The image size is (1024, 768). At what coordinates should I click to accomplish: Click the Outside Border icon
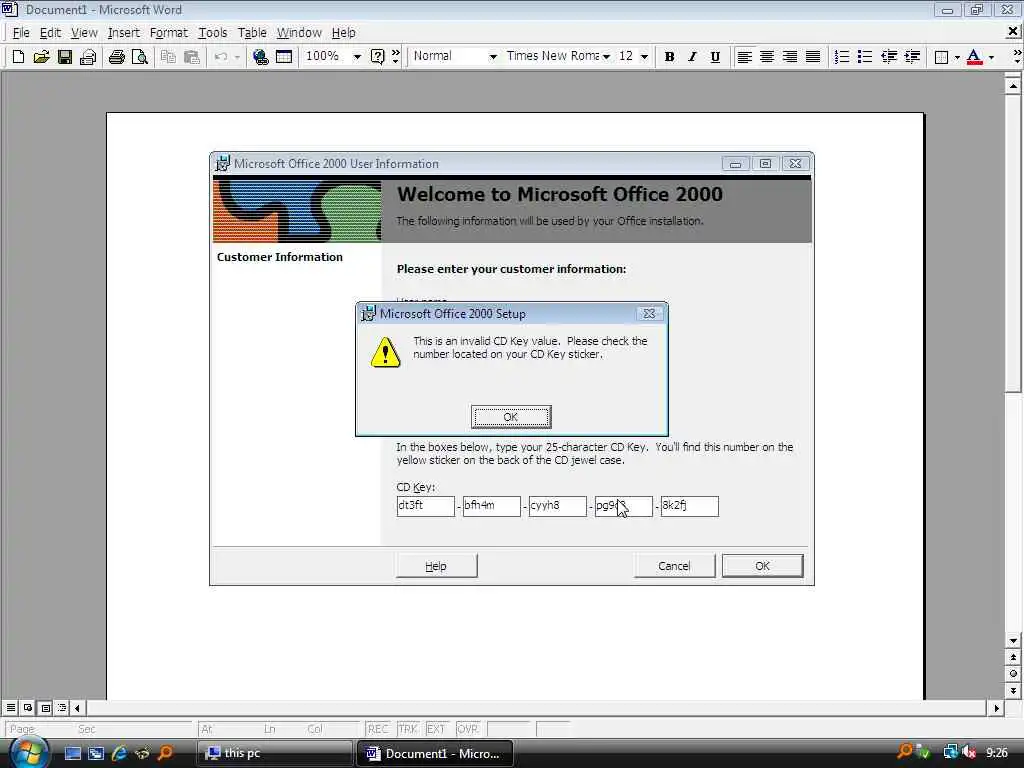point(941,57)
